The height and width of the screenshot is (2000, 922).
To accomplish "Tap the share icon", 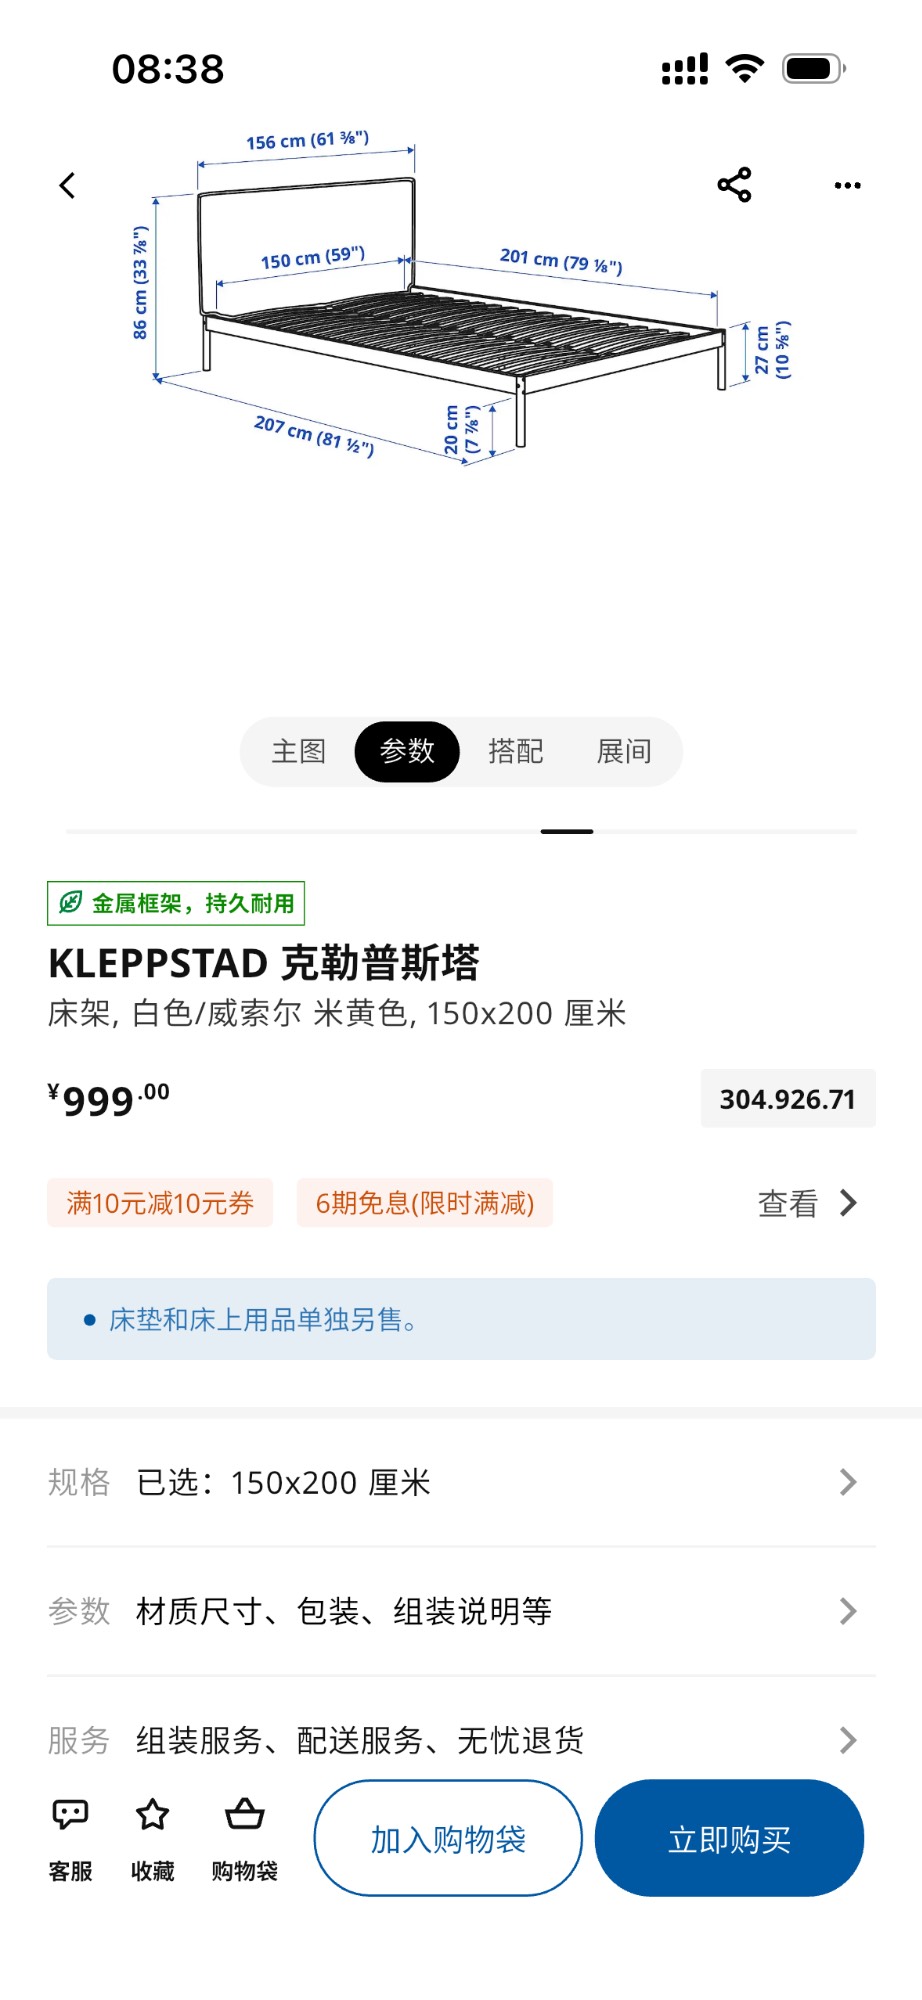I will pyautogui.click(x=734, y=185).
